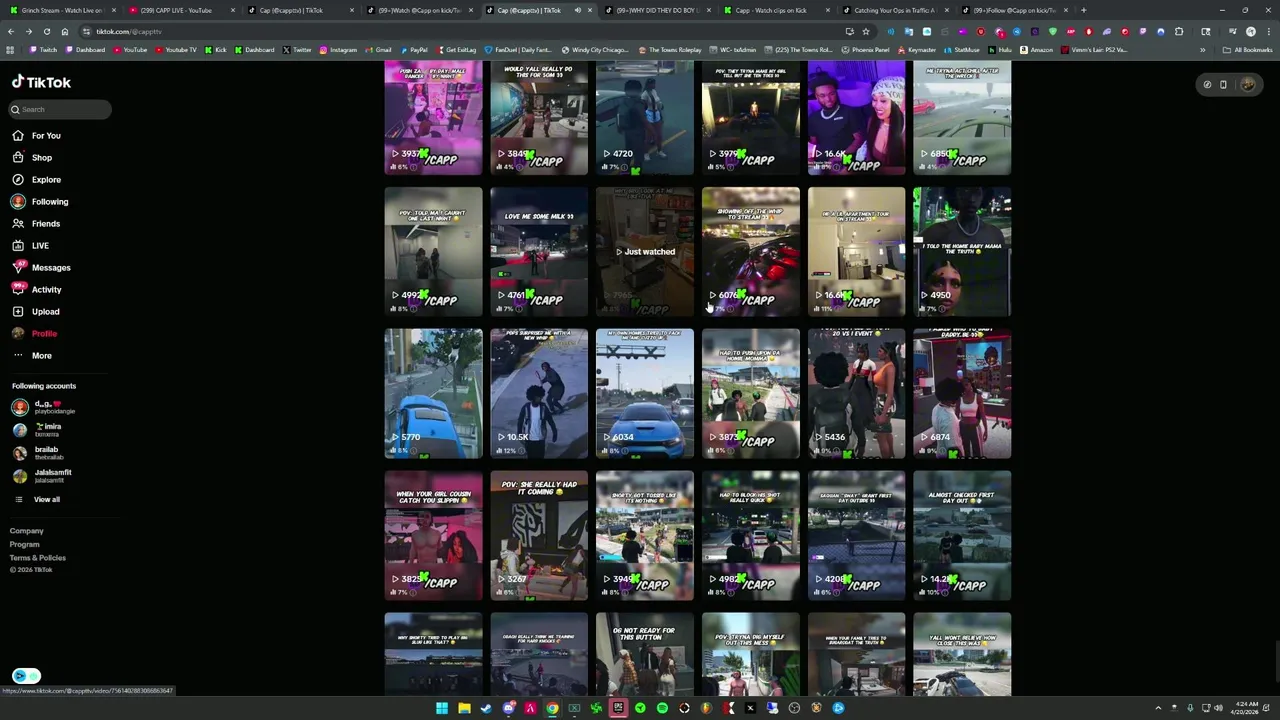The width and height of the screenshot is (1280, 720).
Task: Open the jalalsamfit following account
Action: point(42,476)
